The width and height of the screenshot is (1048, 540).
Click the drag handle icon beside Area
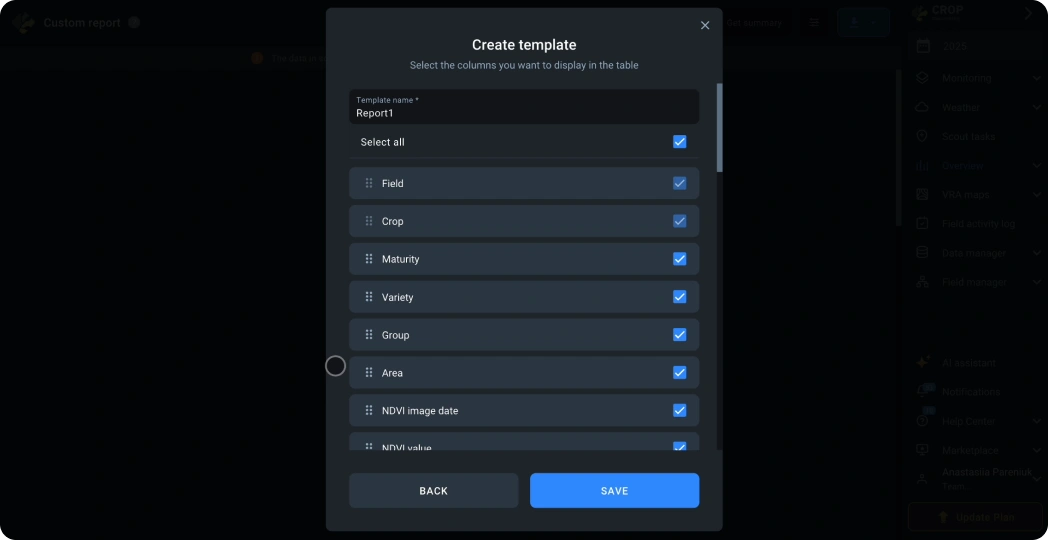click(x=369, y=373)
